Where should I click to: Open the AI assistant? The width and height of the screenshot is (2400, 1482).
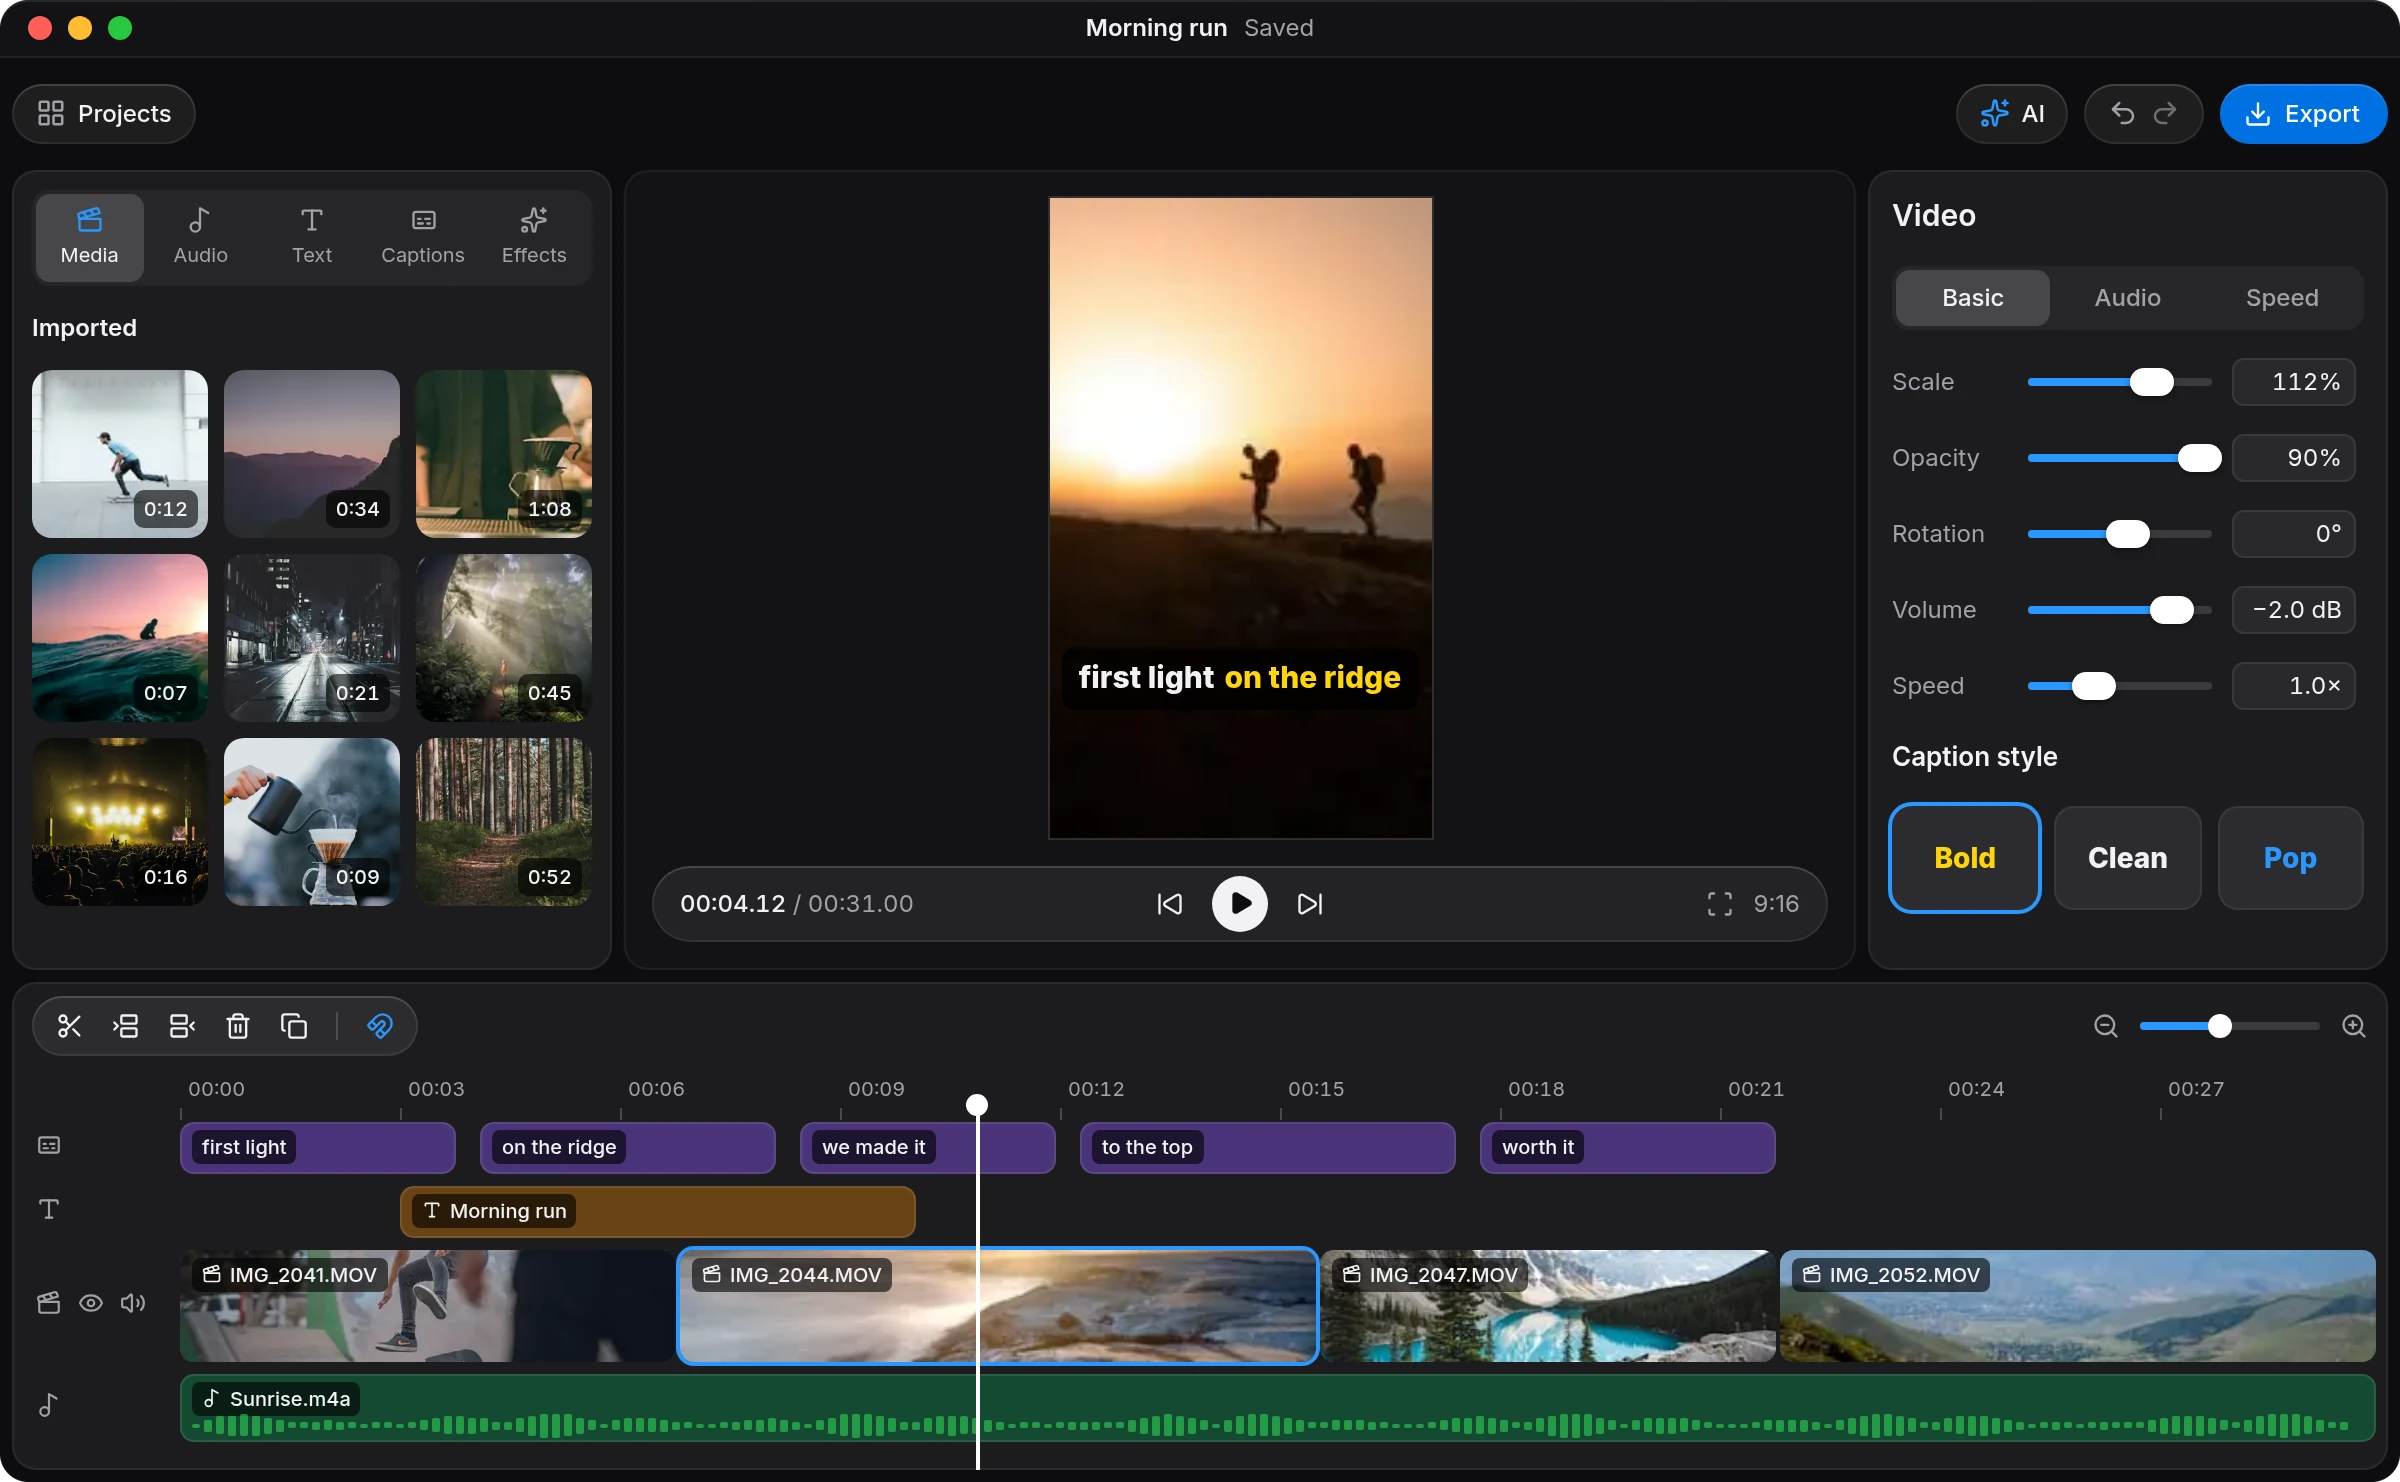[x=2012, y=114]
